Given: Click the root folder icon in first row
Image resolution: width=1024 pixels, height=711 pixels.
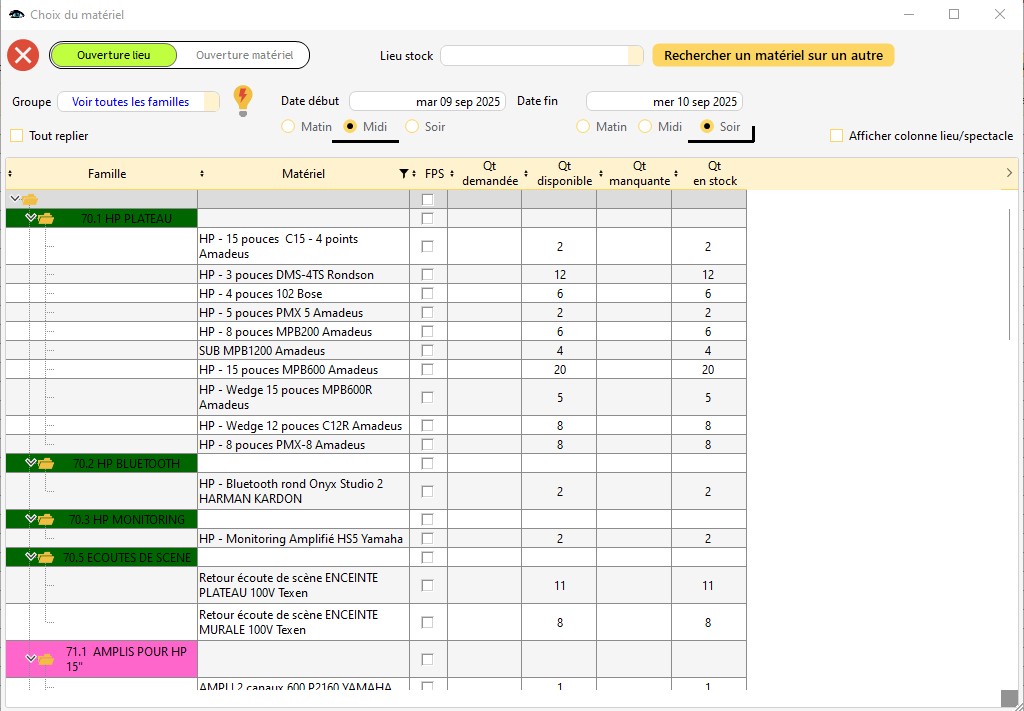Looking at the screenshot, I should 30,200.
